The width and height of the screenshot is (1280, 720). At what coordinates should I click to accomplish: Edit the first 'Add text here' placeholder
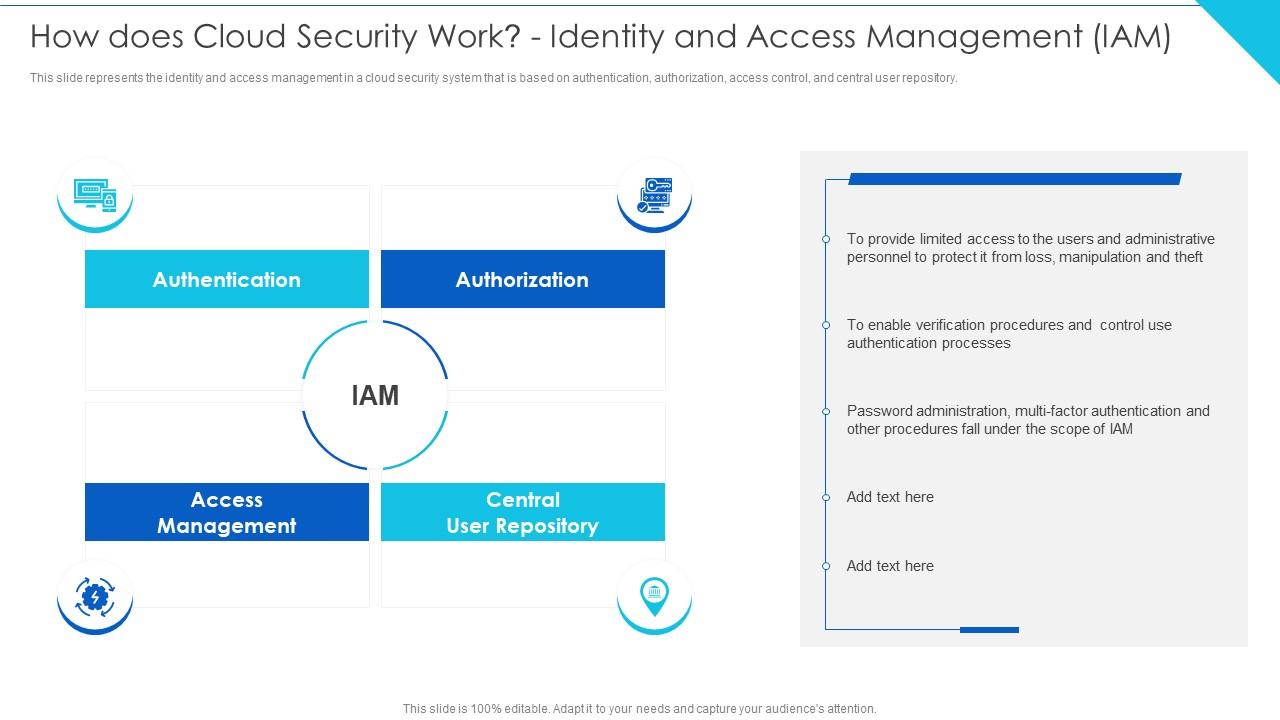890,497
